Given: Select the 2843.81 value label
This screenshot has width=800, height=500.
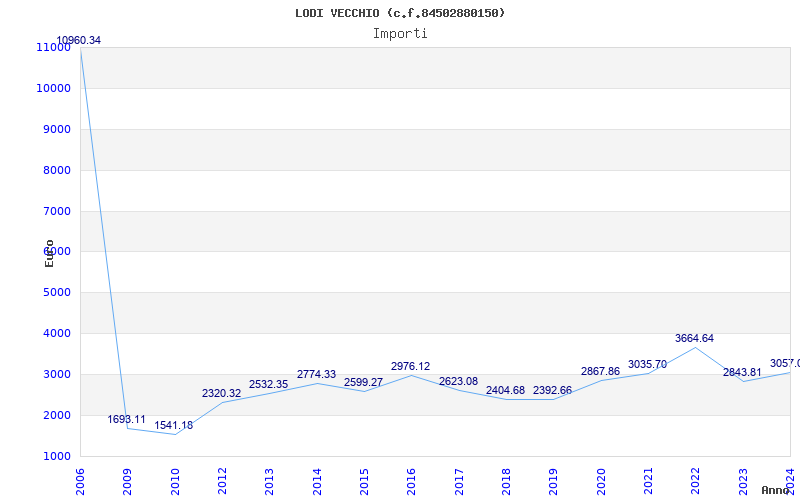Looking at the screenshot, I should [x=742, y=372].
